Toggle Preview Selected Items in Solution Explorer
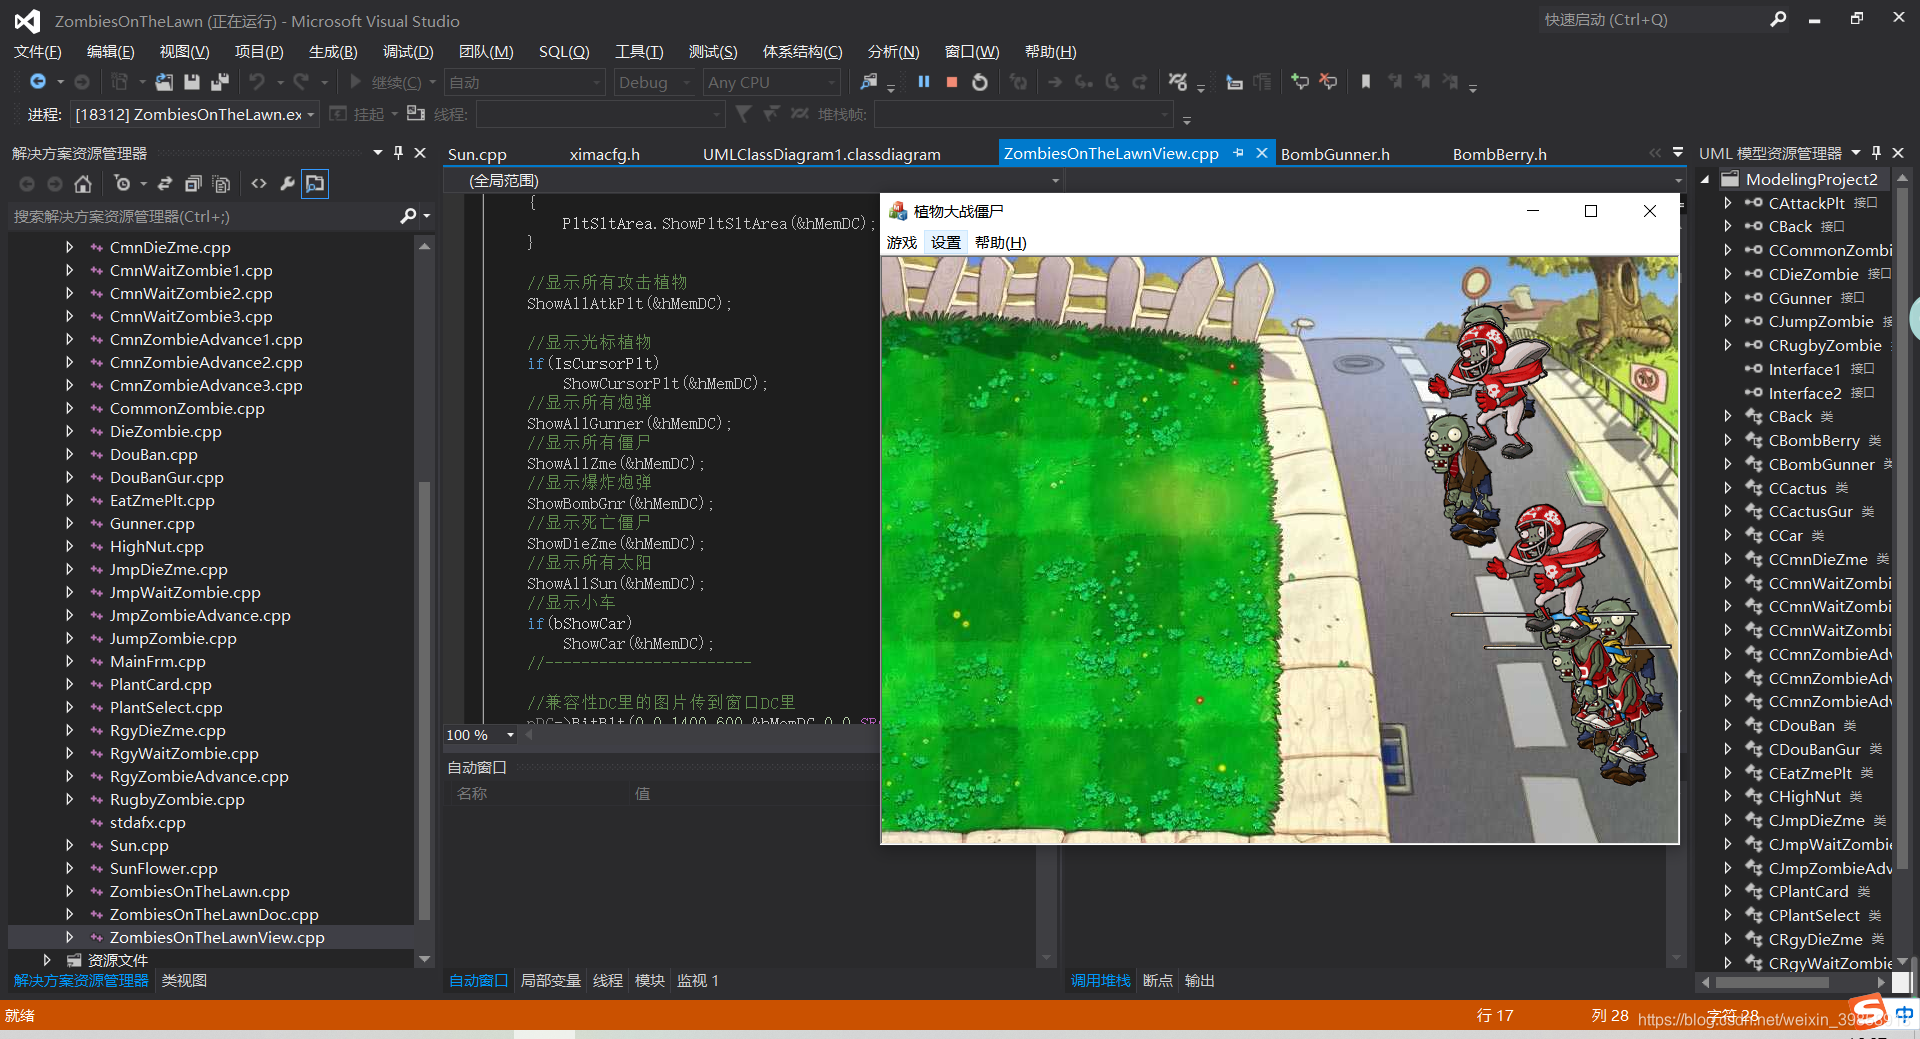Screen dimensions: 1920x1039 coord(315,184)
